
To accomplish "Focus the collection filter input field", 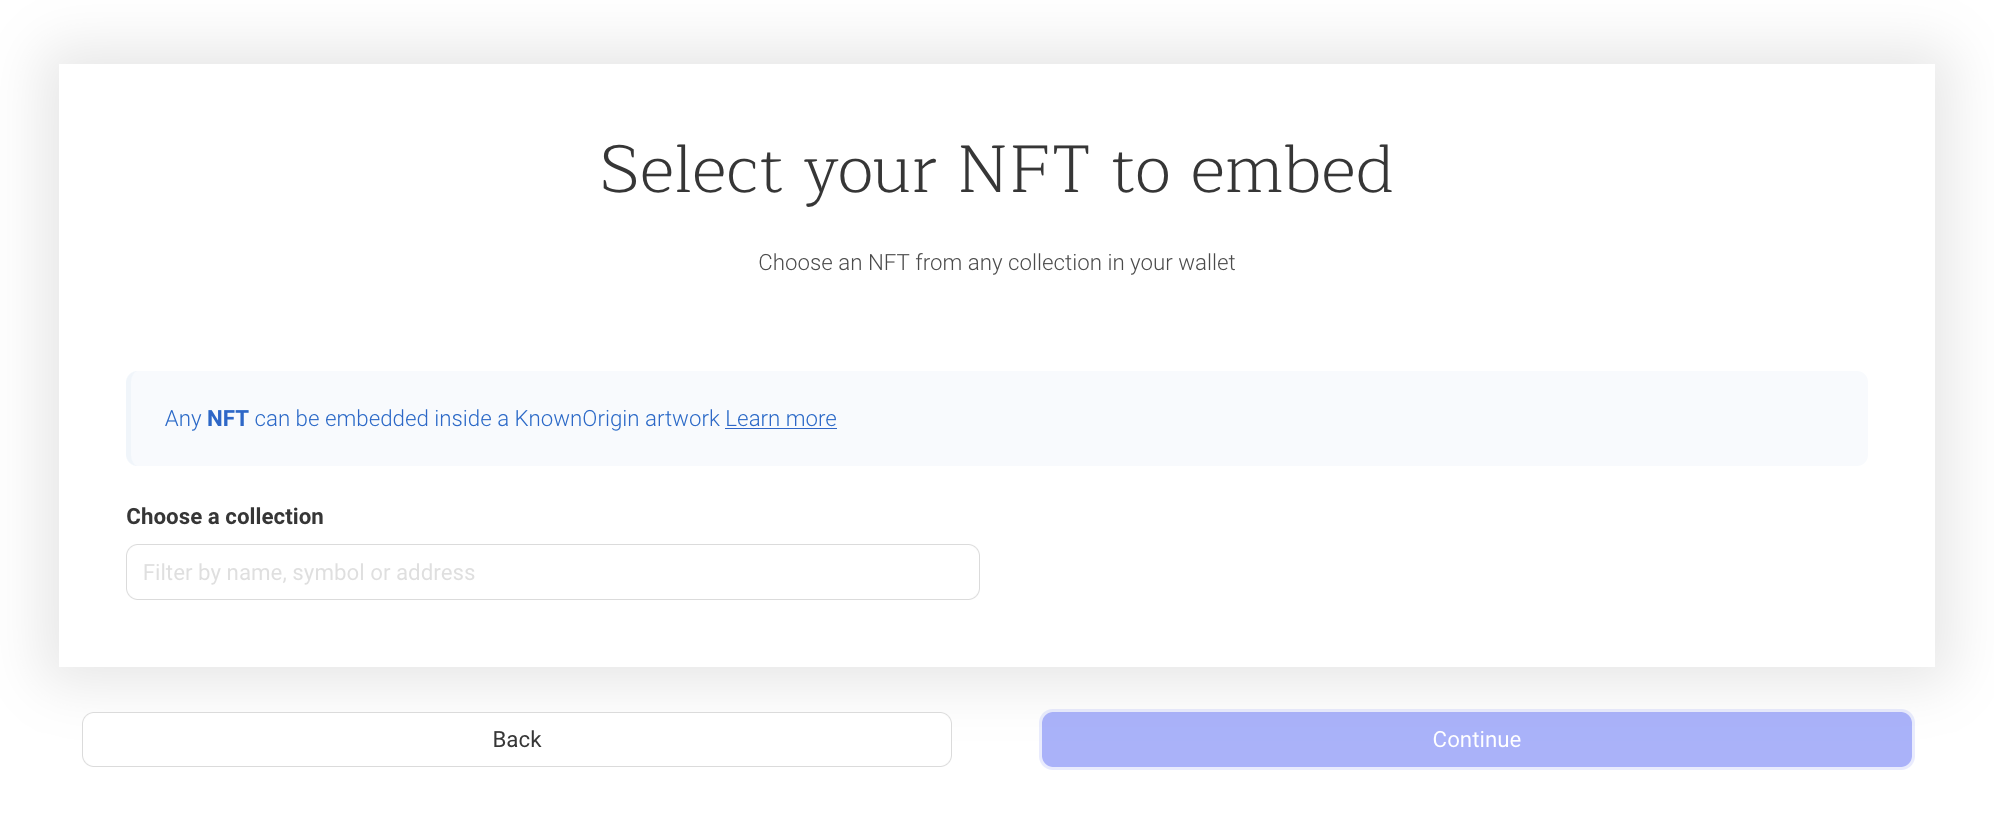I will (552, 572).
